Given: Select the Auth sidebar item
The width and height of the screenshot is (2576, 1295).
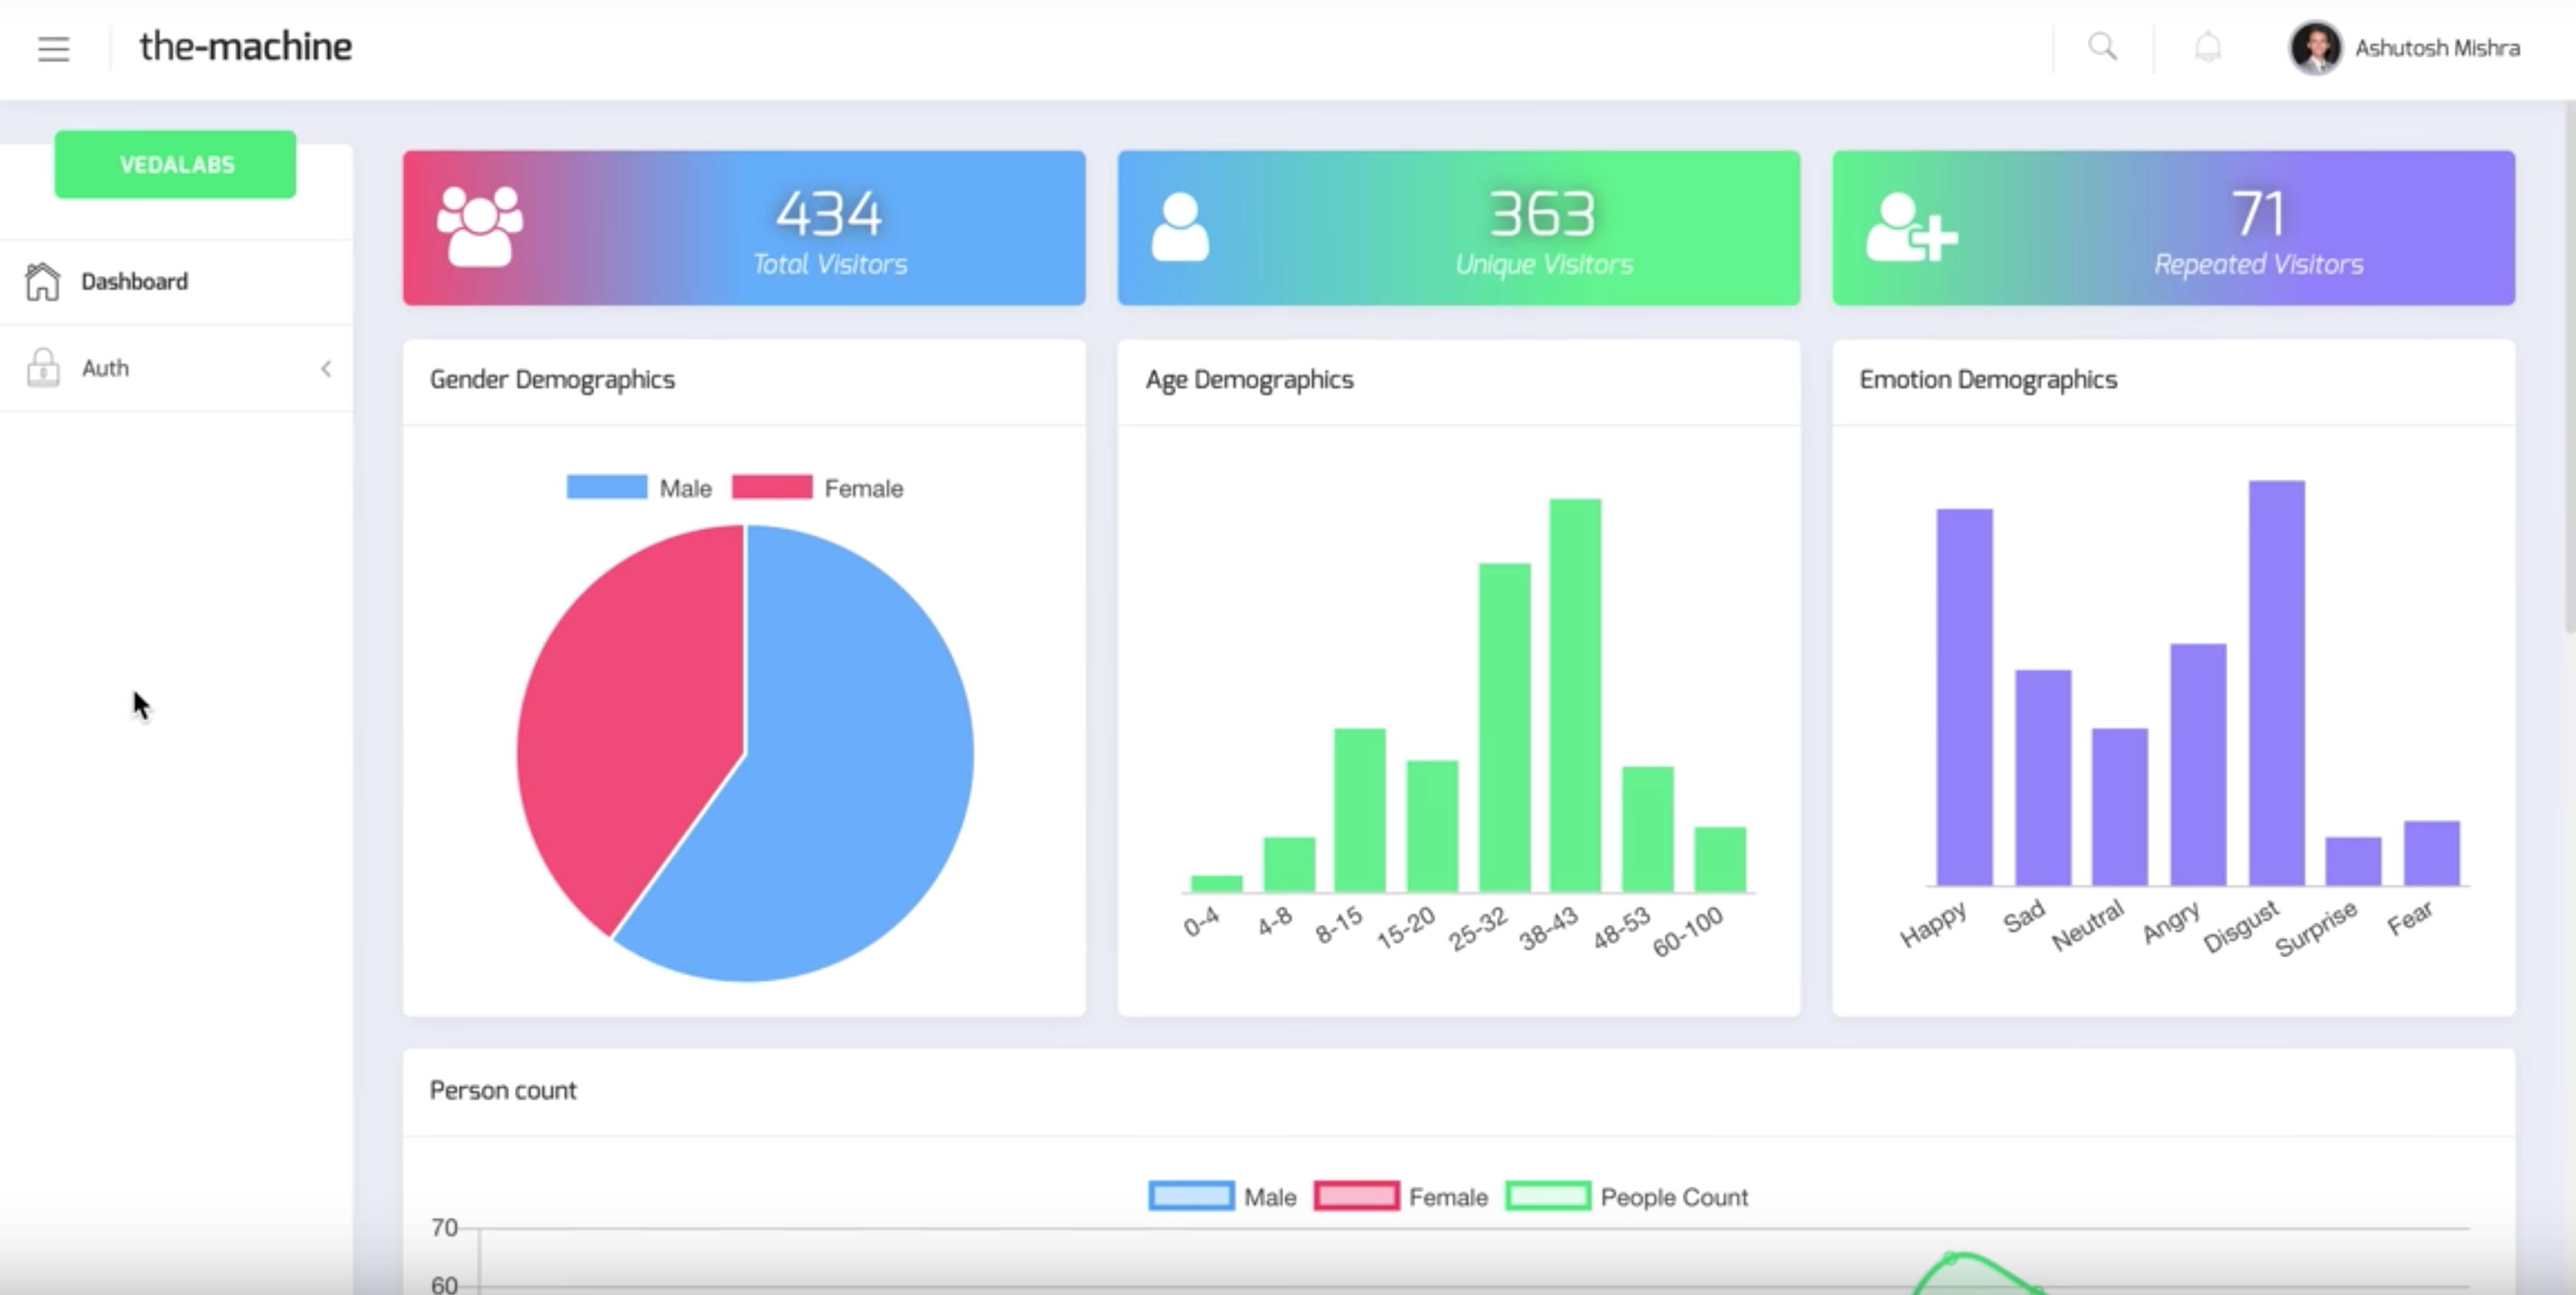Looking at the screenshot, I should (x=106, y=369).
